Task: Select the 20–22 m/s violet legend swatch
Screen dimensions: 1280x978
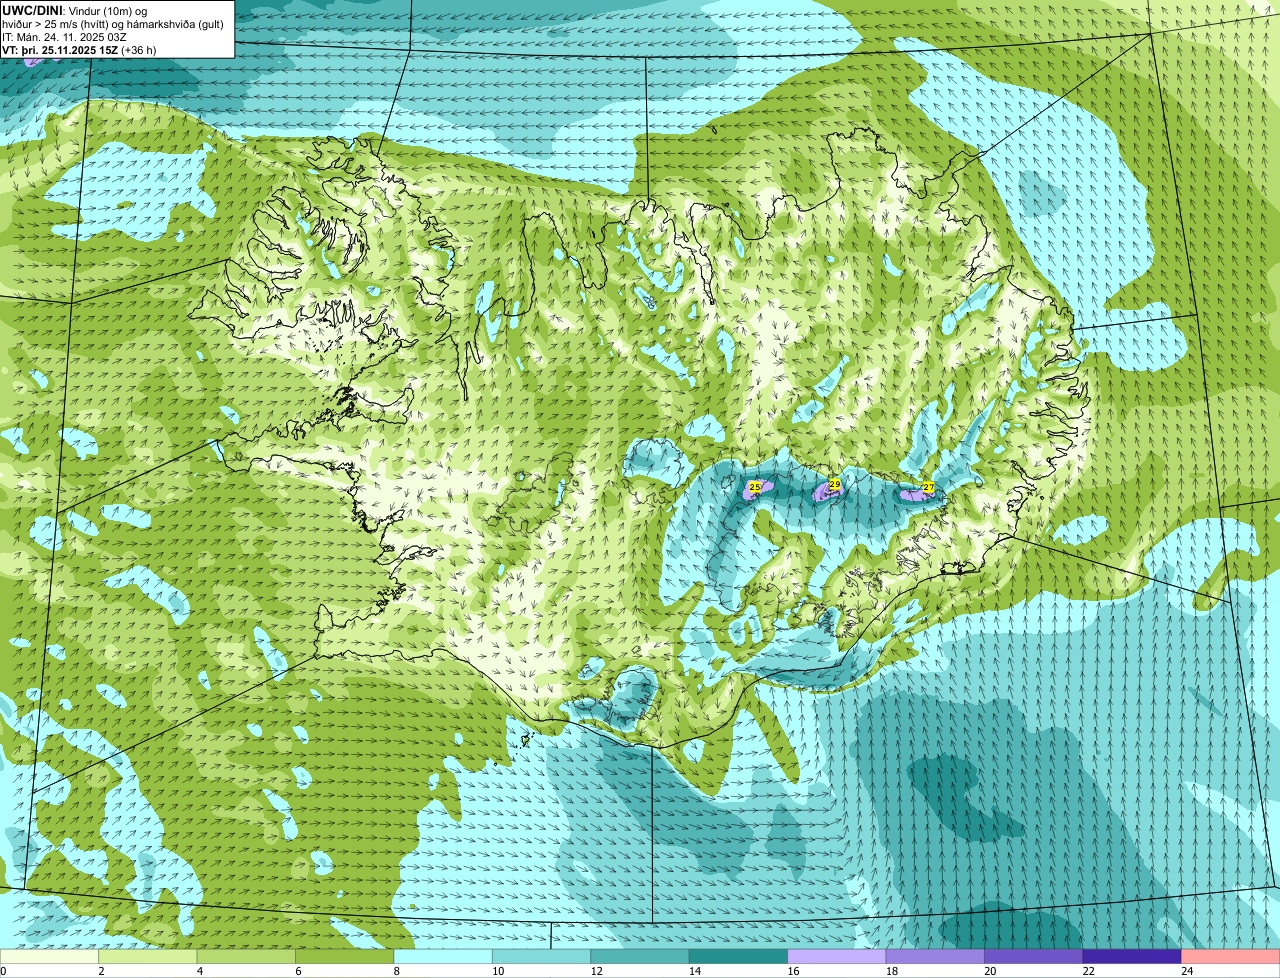Action: [1034, 956]
